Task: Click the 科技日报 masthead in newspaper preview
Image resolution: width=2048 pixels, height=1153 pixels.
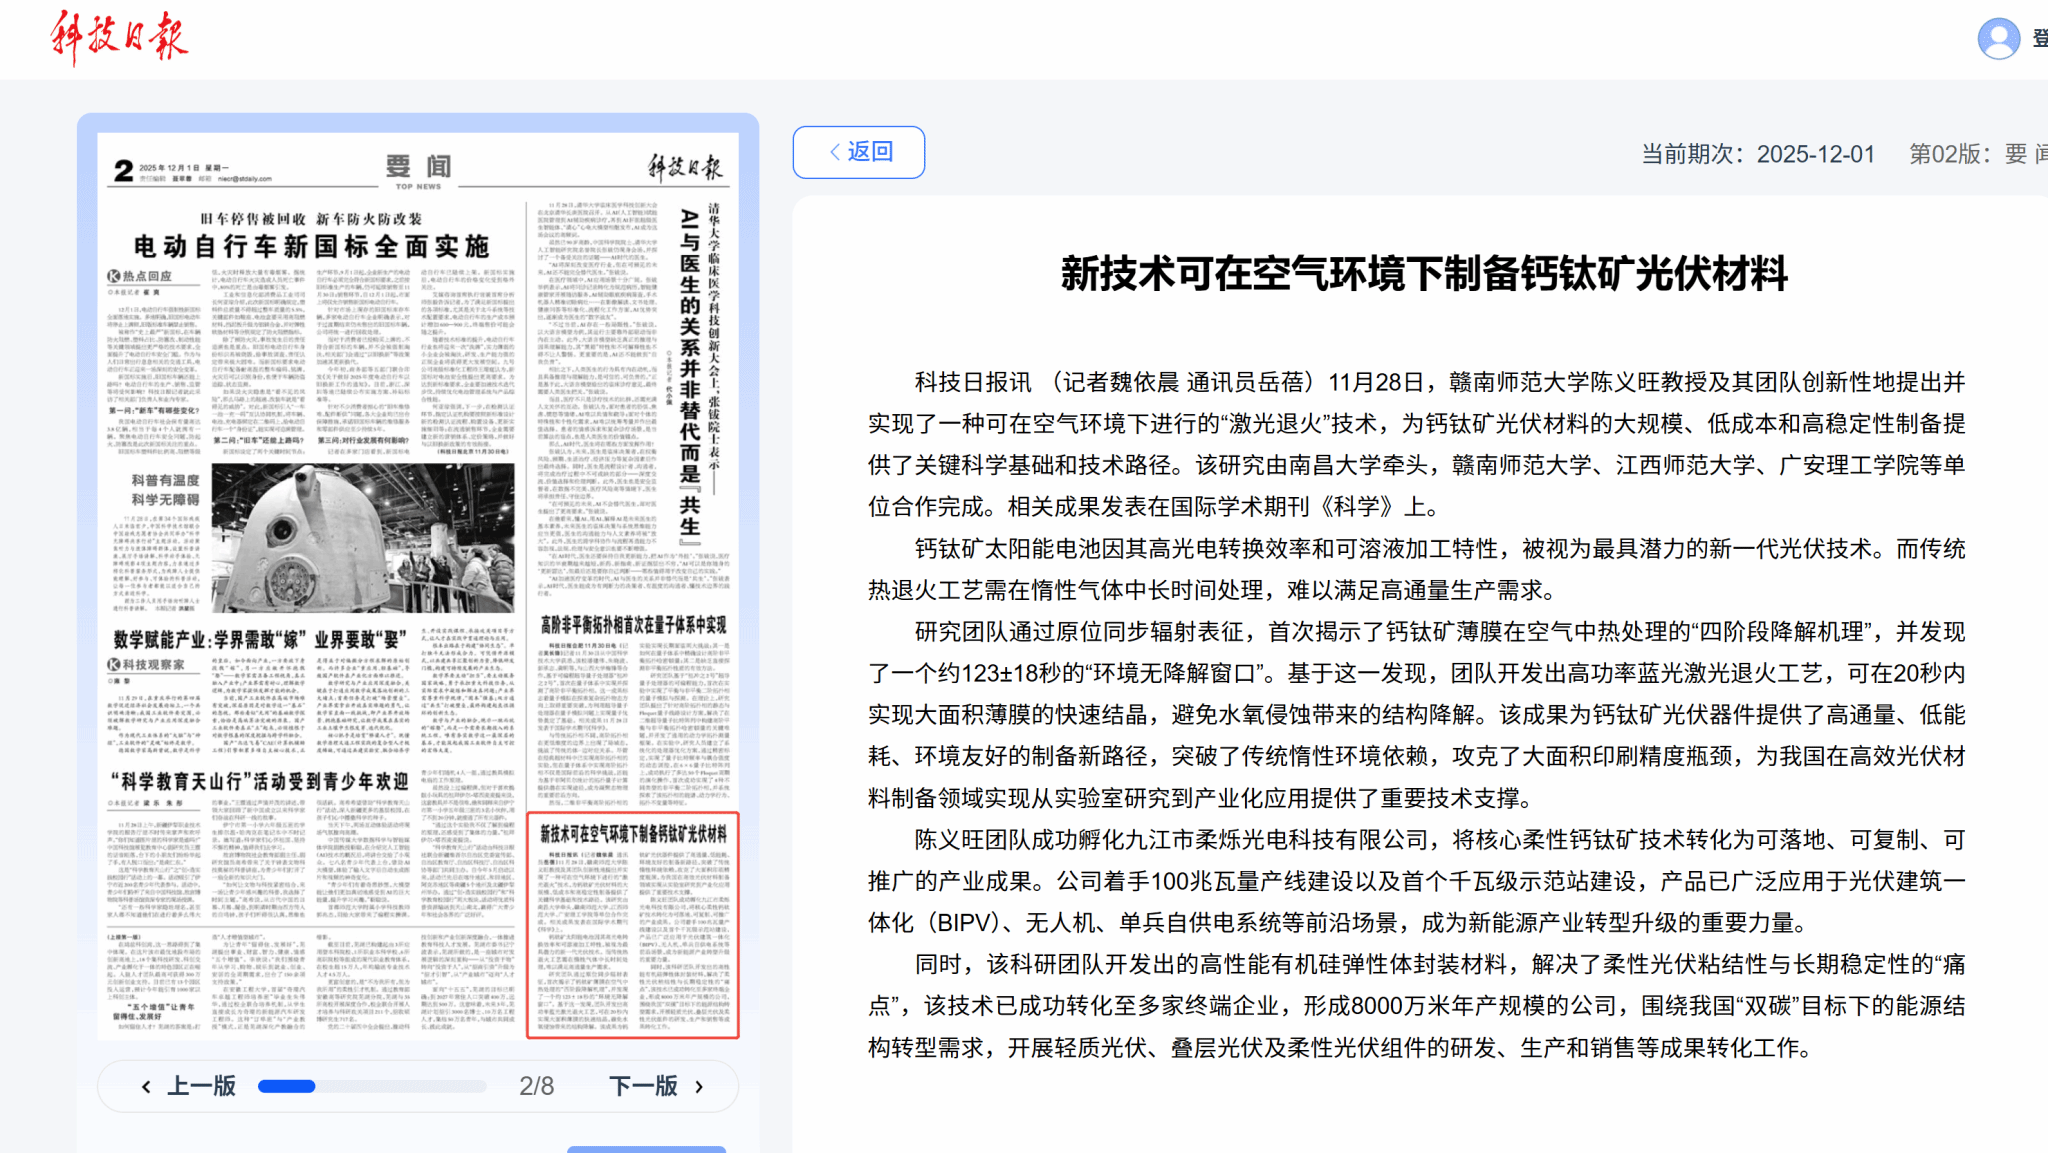Action: coord(684,167)
